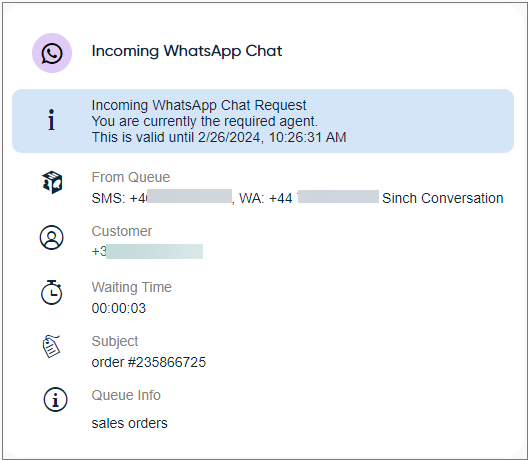The height and width of the screenshot is (460, 528).
Task: Open the customer phone number link
Action: 147,251
